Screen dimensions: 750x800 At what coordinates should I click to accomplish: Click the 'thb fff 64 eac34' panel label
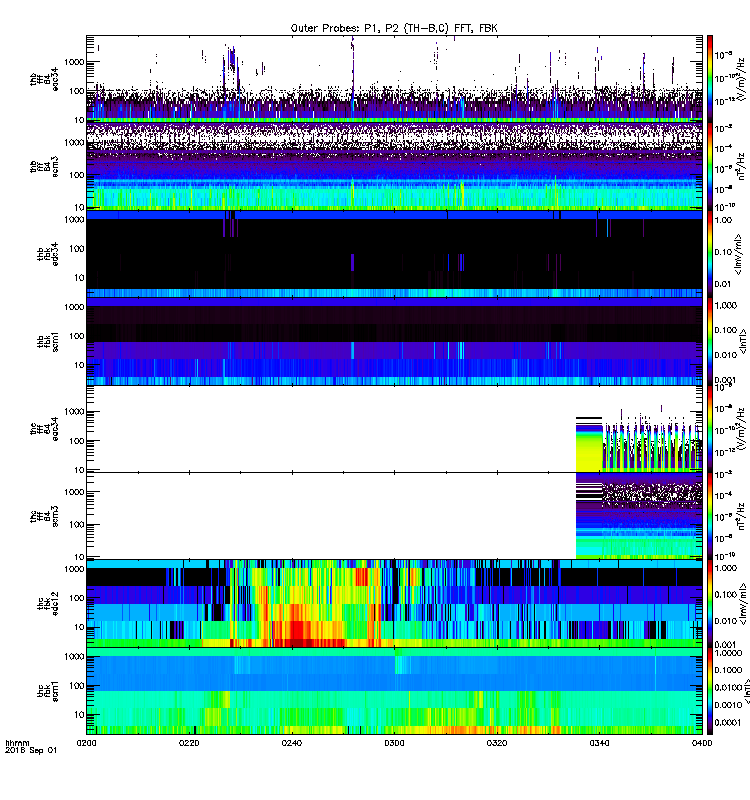[x=44, y=78]
